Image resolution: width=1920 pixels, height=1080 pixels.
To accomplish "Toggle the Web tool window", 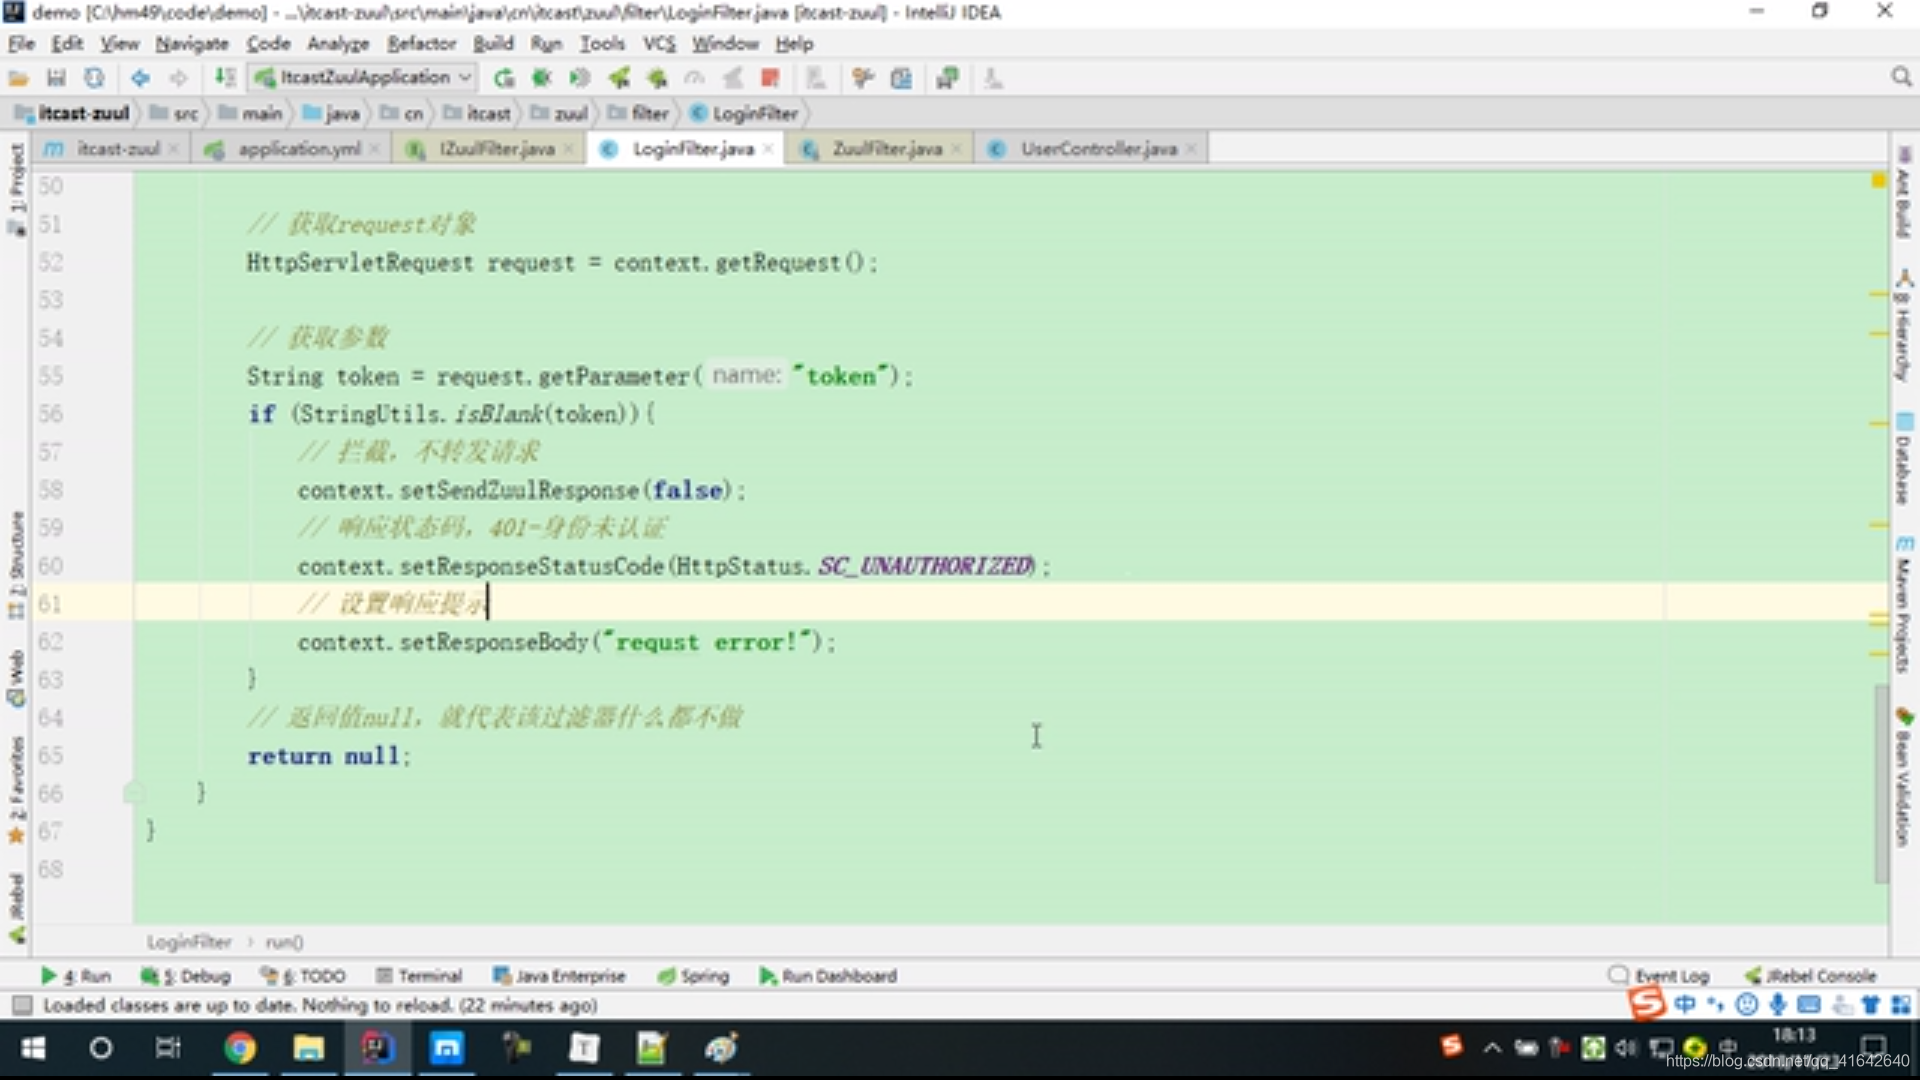I will click(x=16, y=678).
